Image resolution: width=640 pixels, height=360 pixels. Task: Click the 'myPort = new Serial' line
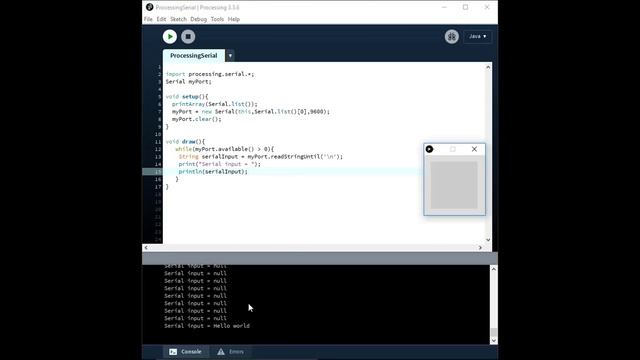tap(251, 111)
